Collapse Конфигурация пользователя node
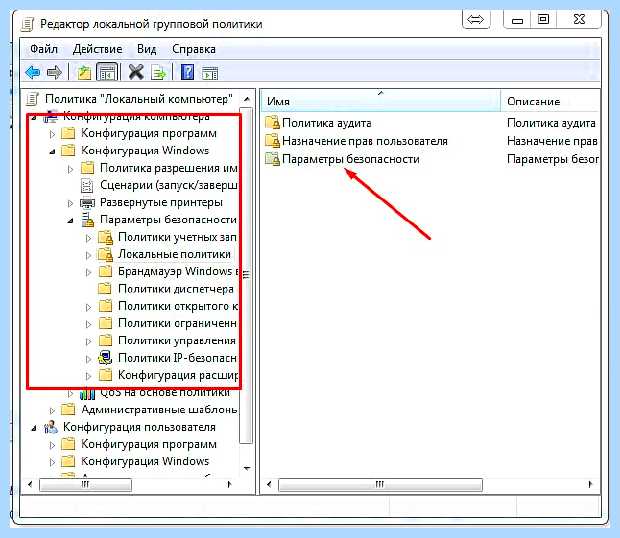 pos(34,428)
